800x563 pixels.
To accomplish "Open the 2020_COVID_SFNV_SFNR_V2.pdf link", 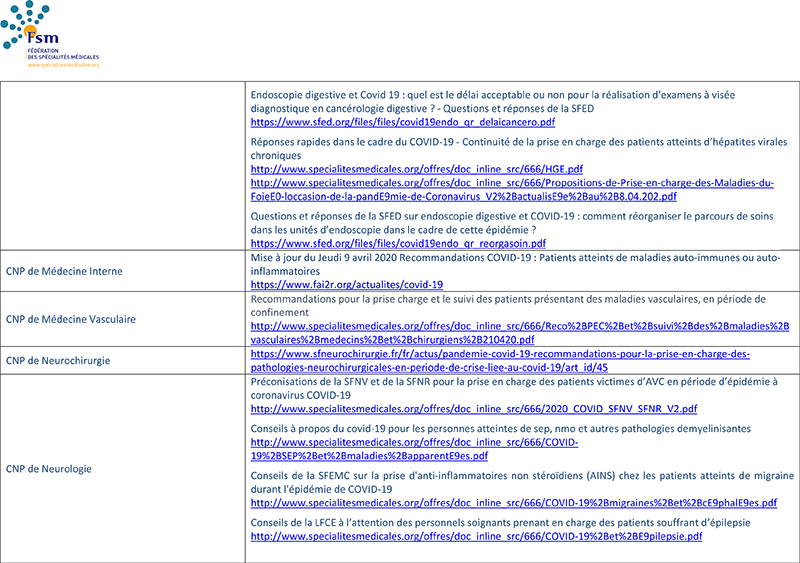I will 473,409.
